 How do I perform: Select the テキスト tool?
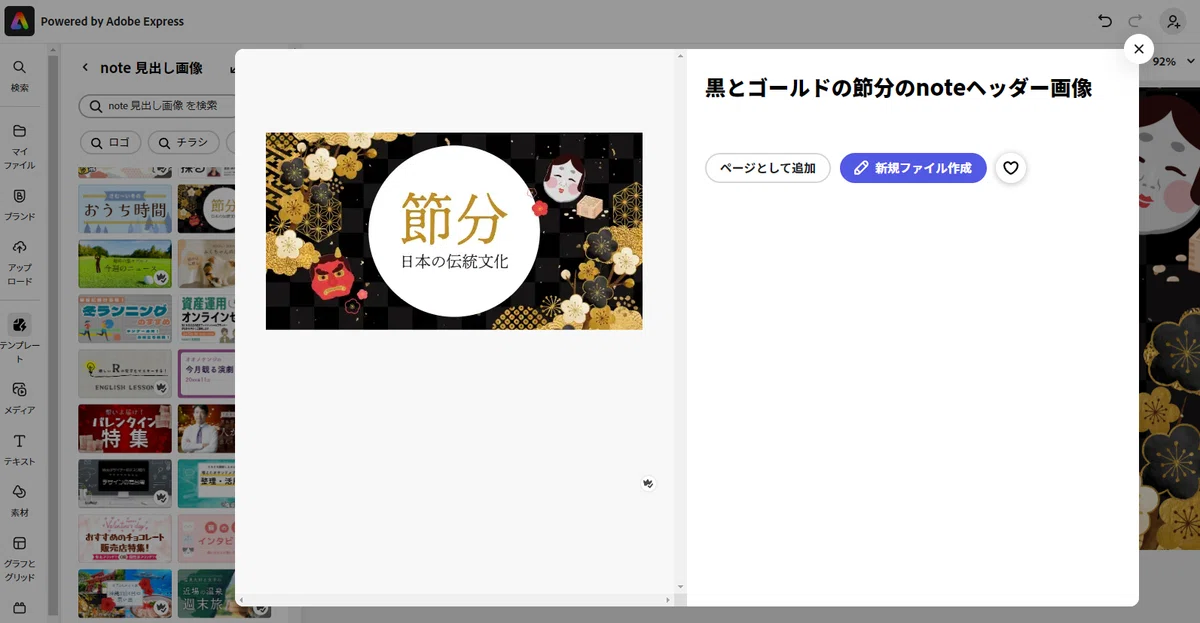point(20,449)
